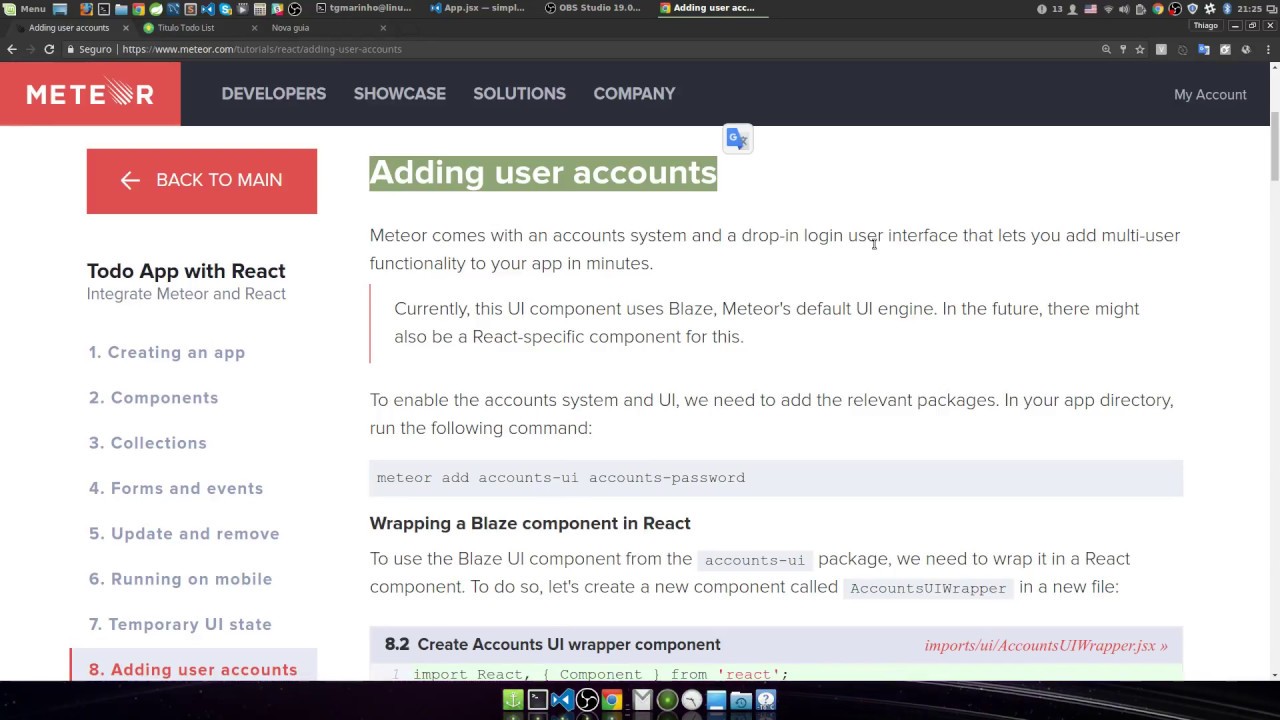Open the backup folder icon in the dock
Image resolution: width=1280 pixels, height=720 pixels.
point(741,700)
